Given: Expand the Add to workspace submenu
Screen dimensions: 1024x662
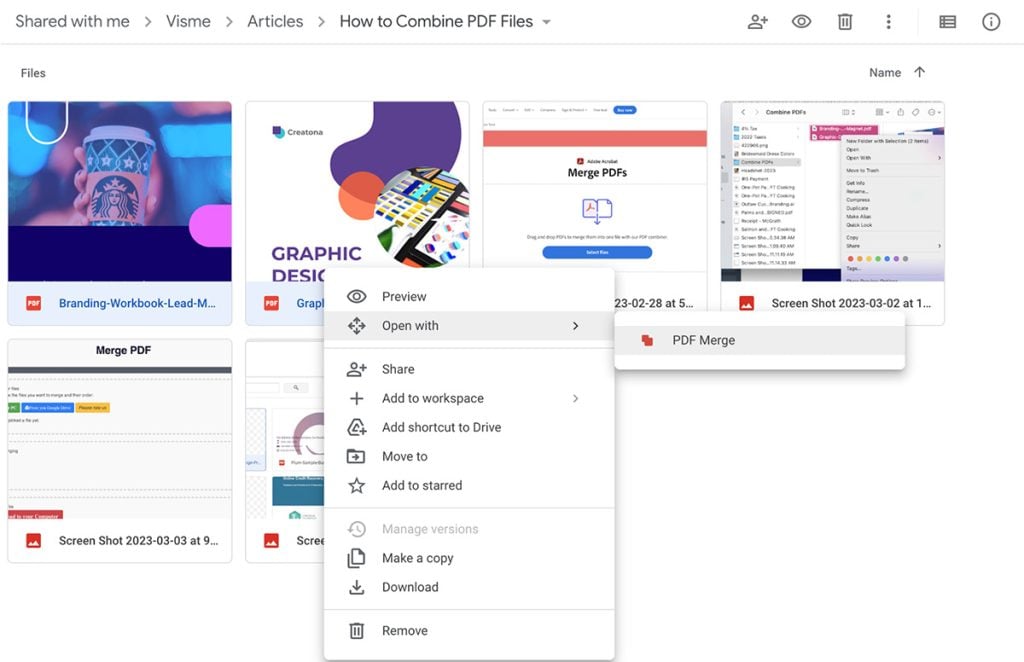Looking at the screenshot, I should click(x=577, y=398).
